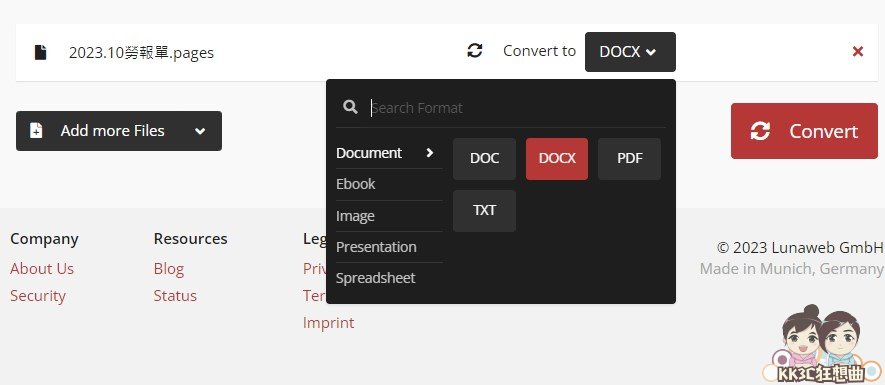Open the Imprint link
The width and height of the screenshot is (885, 385).
point(328,323)
